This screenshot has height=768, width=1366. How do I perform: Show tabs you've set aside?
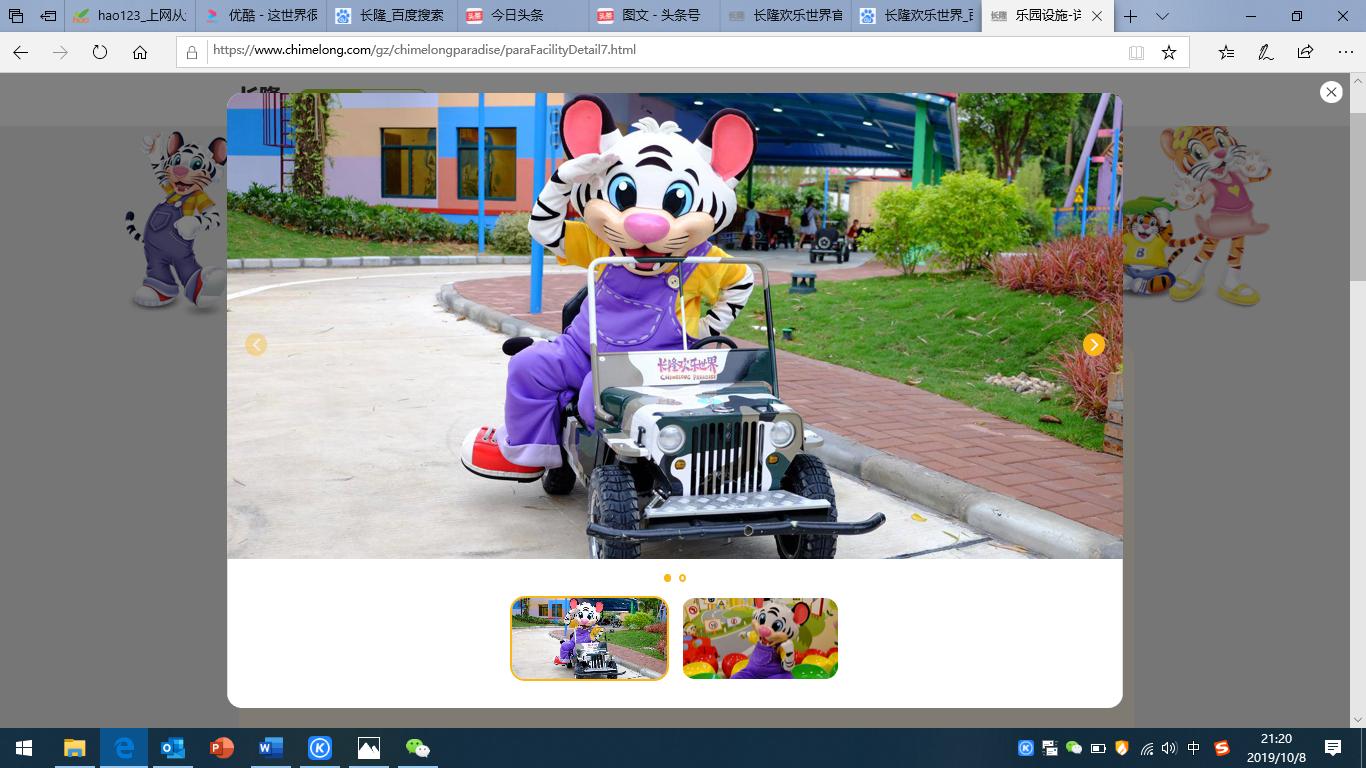[x=16, y=16]
